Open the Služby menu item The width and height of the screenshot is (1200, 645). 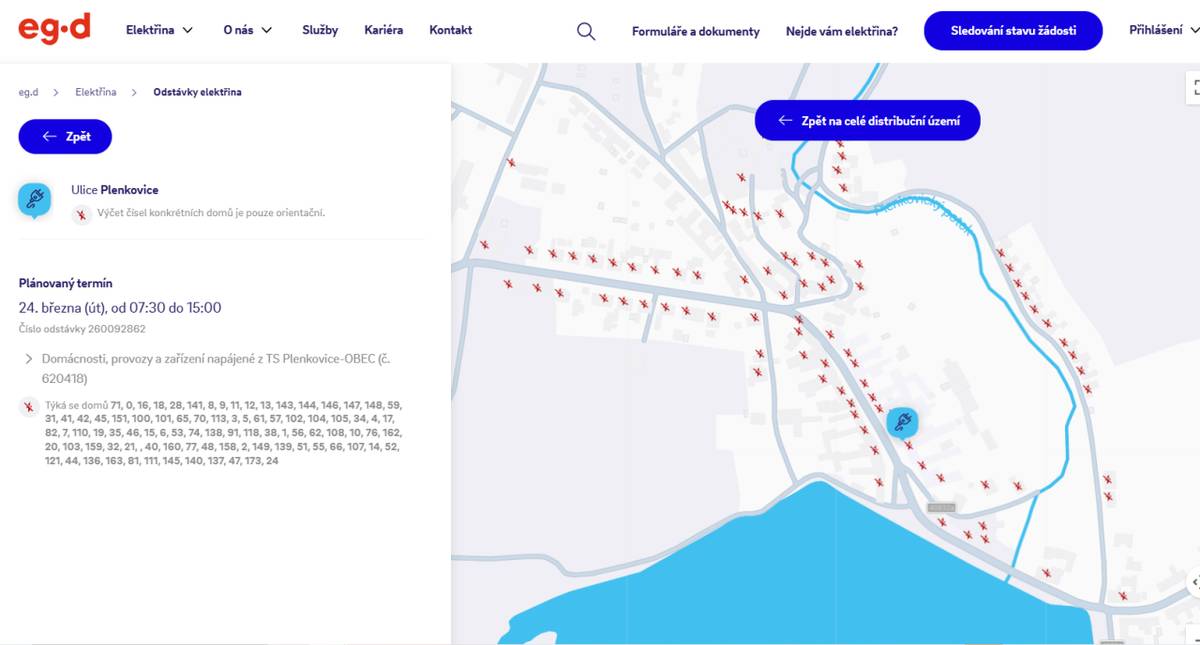click(320, 30)
